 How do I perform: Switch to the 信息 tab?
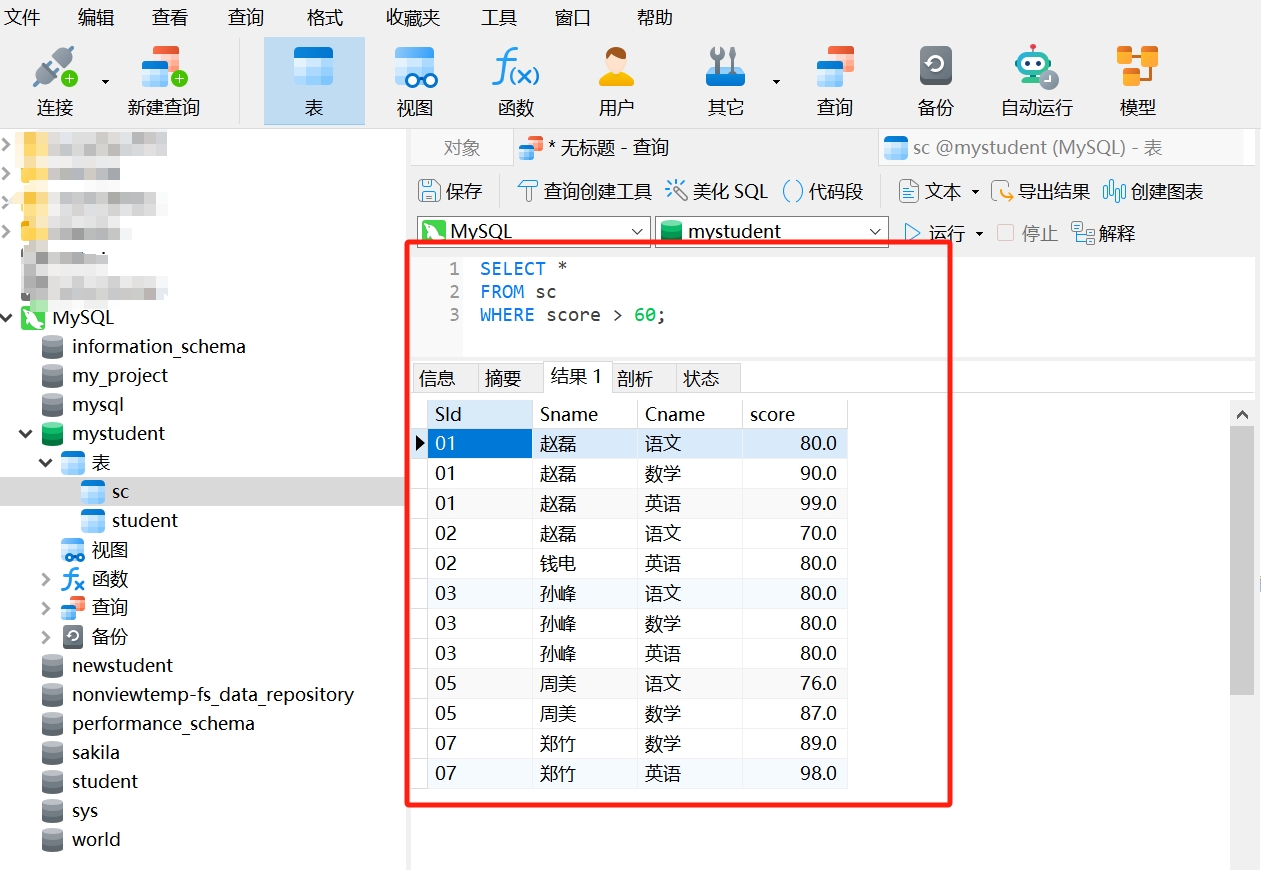438,378
